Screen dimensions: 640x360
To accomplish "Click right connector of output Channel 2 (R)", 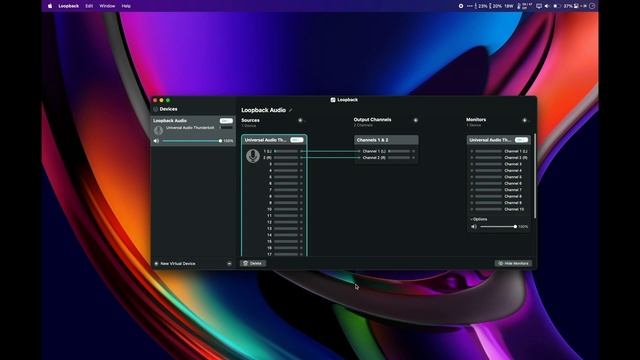I will click(413, 158).
